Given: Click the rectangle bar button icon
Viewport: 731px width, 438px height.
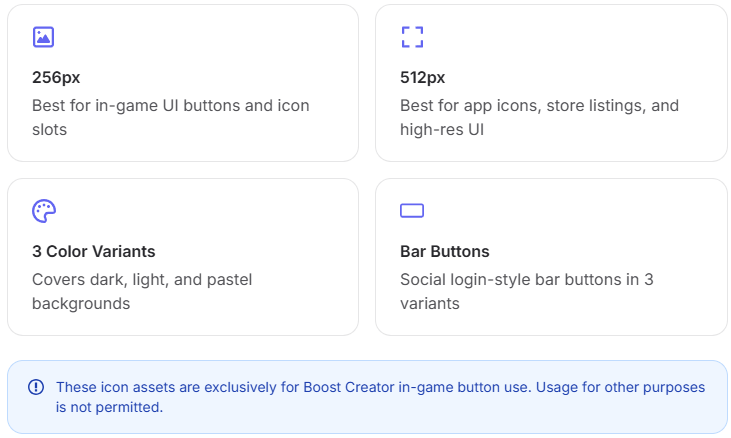Looking at the screenshot, I should [412, 211].
